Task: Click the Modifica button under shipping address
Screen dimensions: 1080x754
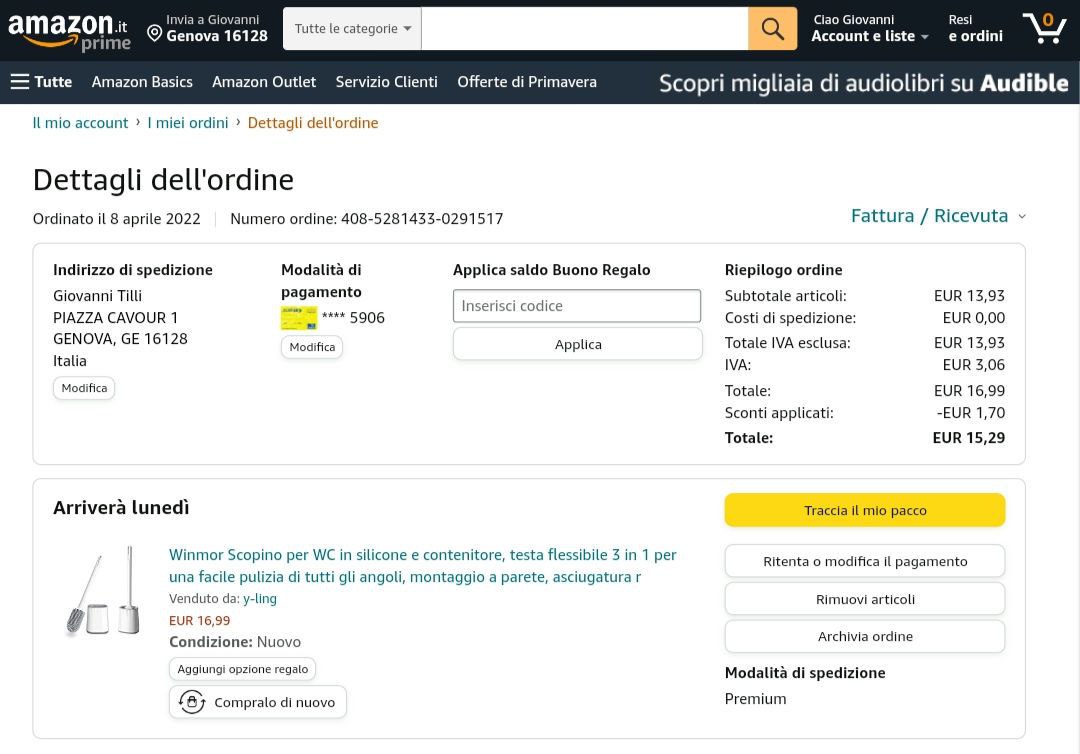Action: click(84, 388)
